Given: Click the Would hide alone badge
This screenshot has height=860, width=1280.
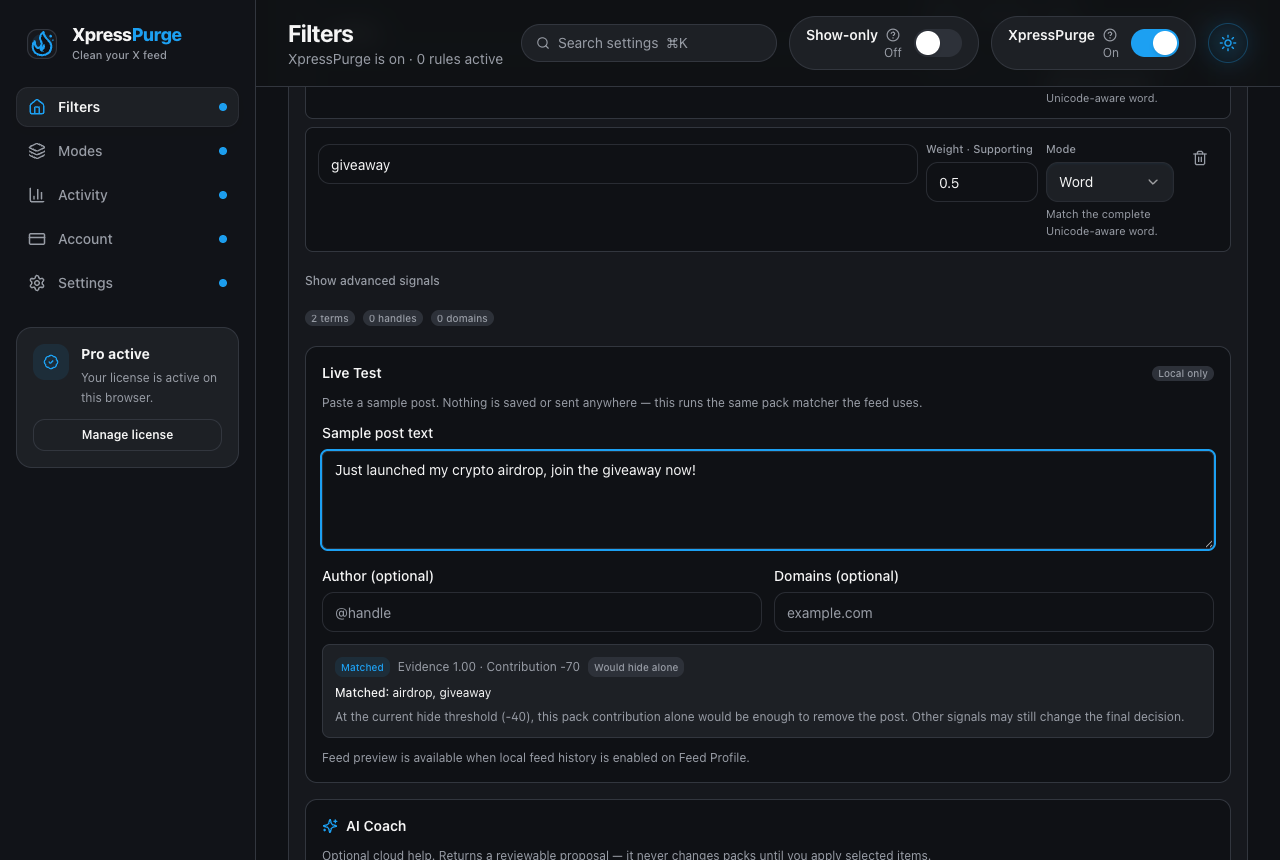Looking at the screenshot, I should click(x=636, y=667).
